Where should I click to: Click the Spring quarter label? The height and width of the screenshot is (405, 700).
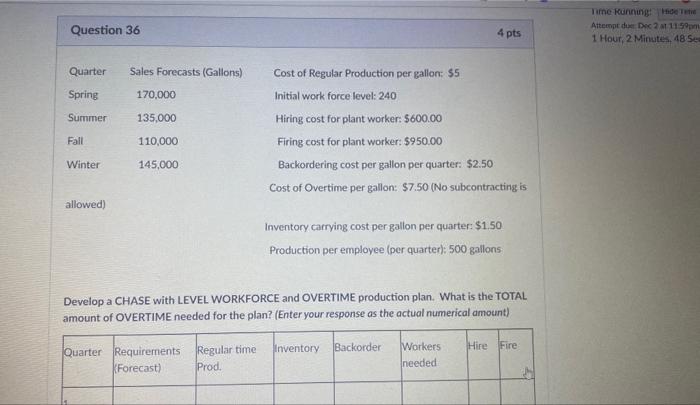pyautogui.click(x=83, y=95)
